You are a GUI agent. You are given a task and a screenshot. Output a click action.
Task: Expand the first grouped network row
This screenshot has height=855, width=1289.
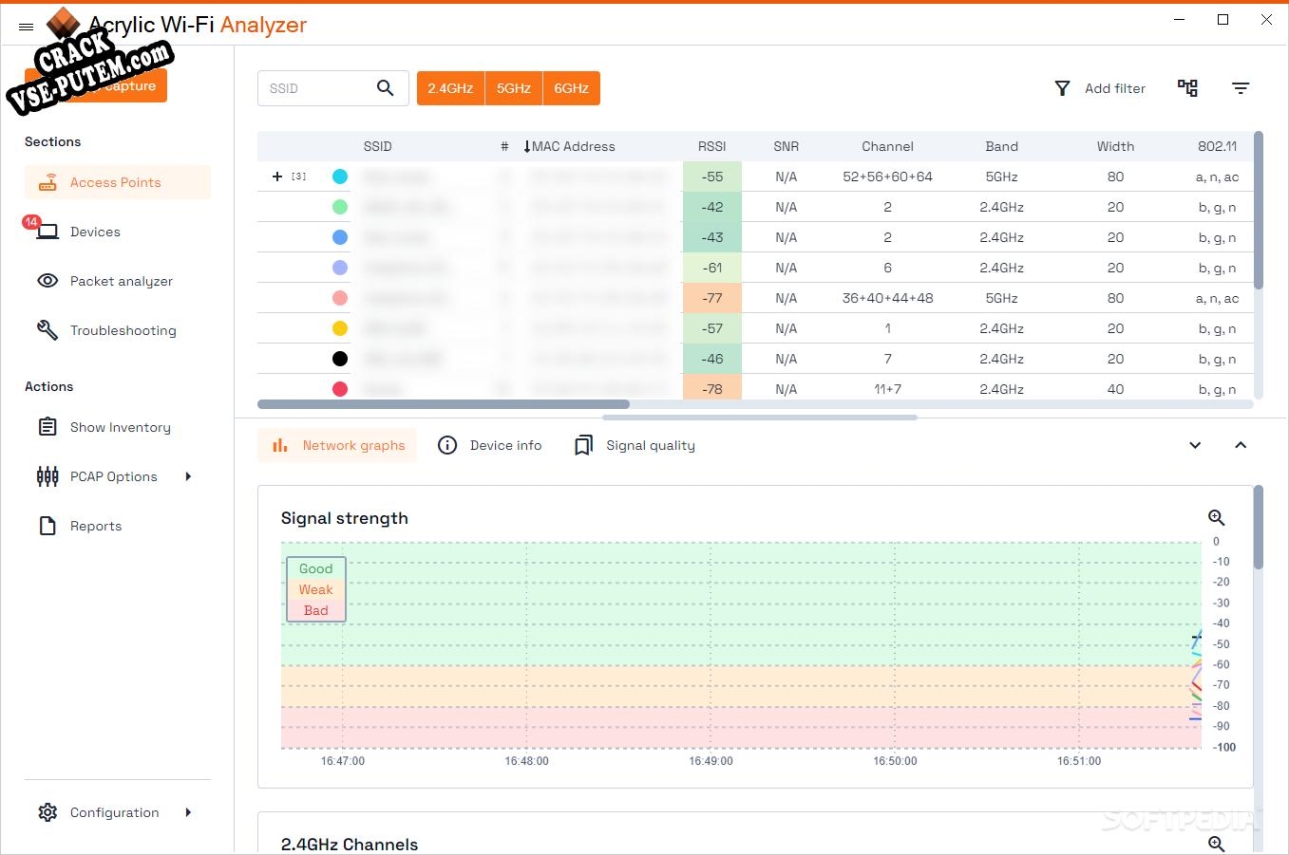coord(277,176)
